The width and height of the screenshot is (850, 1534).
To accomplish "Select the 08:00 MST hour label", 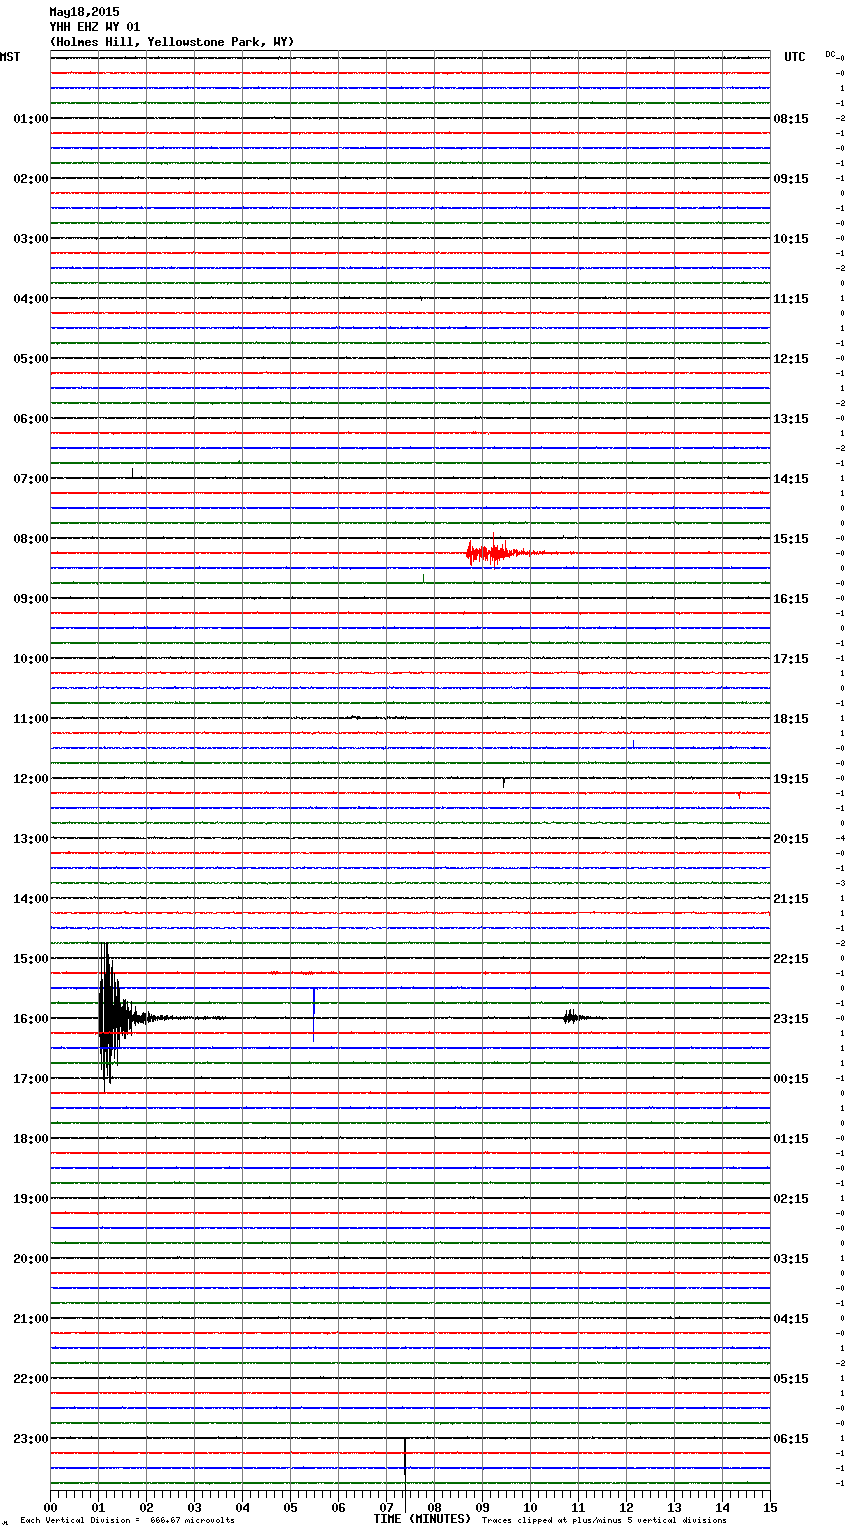I will tap(31, 539).
